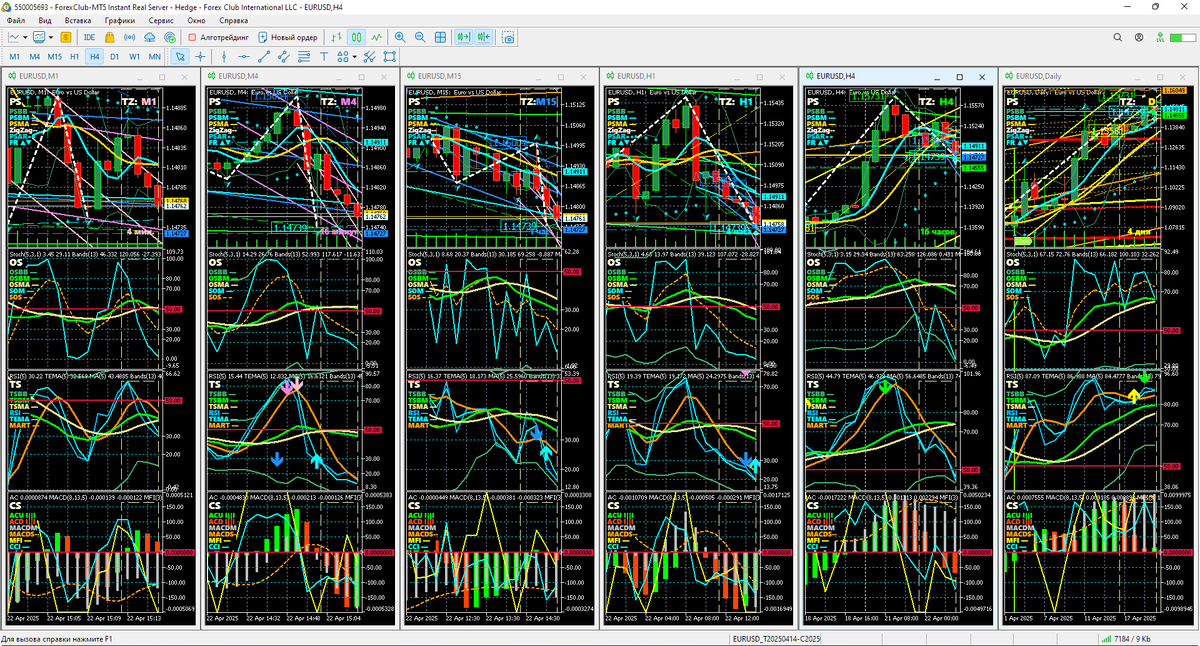The image size is (1200, 646).
Task: Expand the shapes objects dropdown arrow
Action: [x=354, y=57]
